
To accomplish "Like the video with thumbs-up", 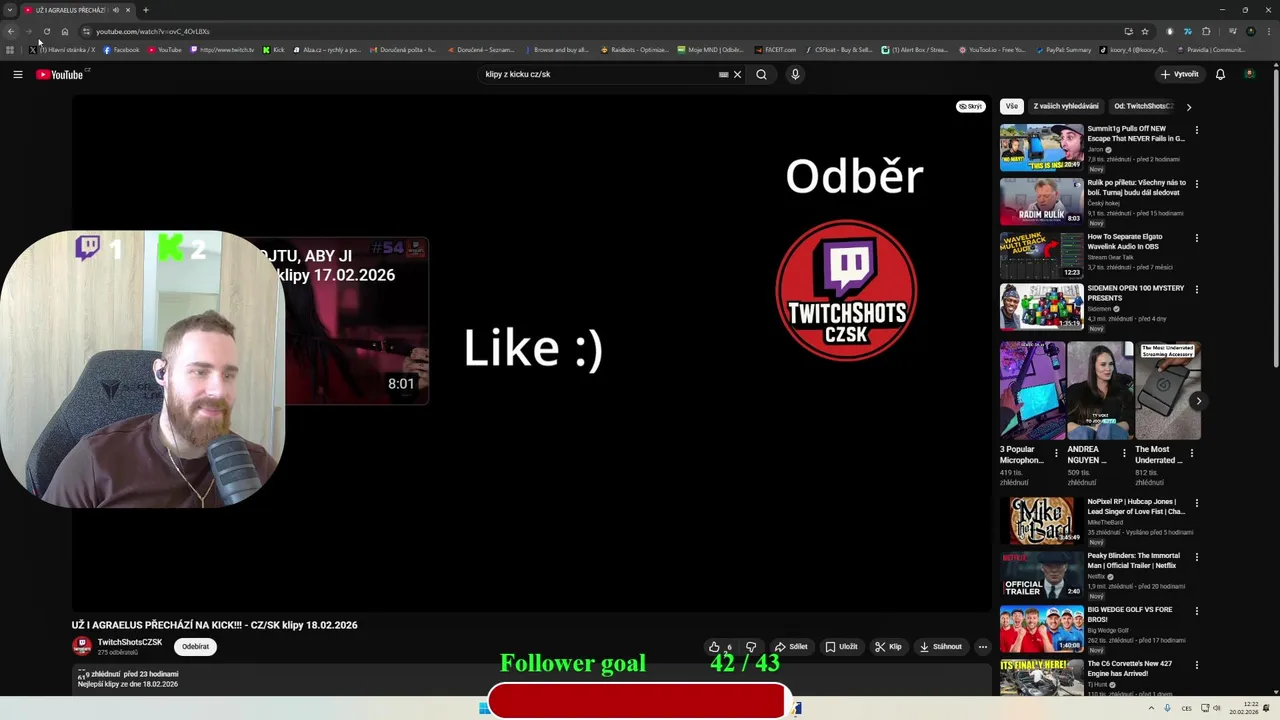I will (x=720, y=647).
